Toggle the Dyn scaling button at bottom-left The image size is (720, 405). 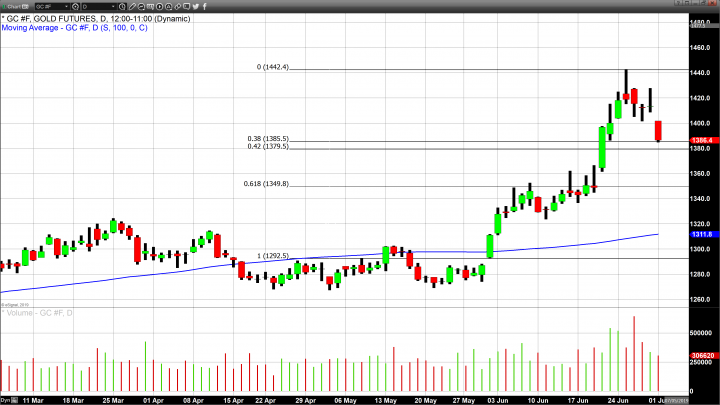coord(6,400)
